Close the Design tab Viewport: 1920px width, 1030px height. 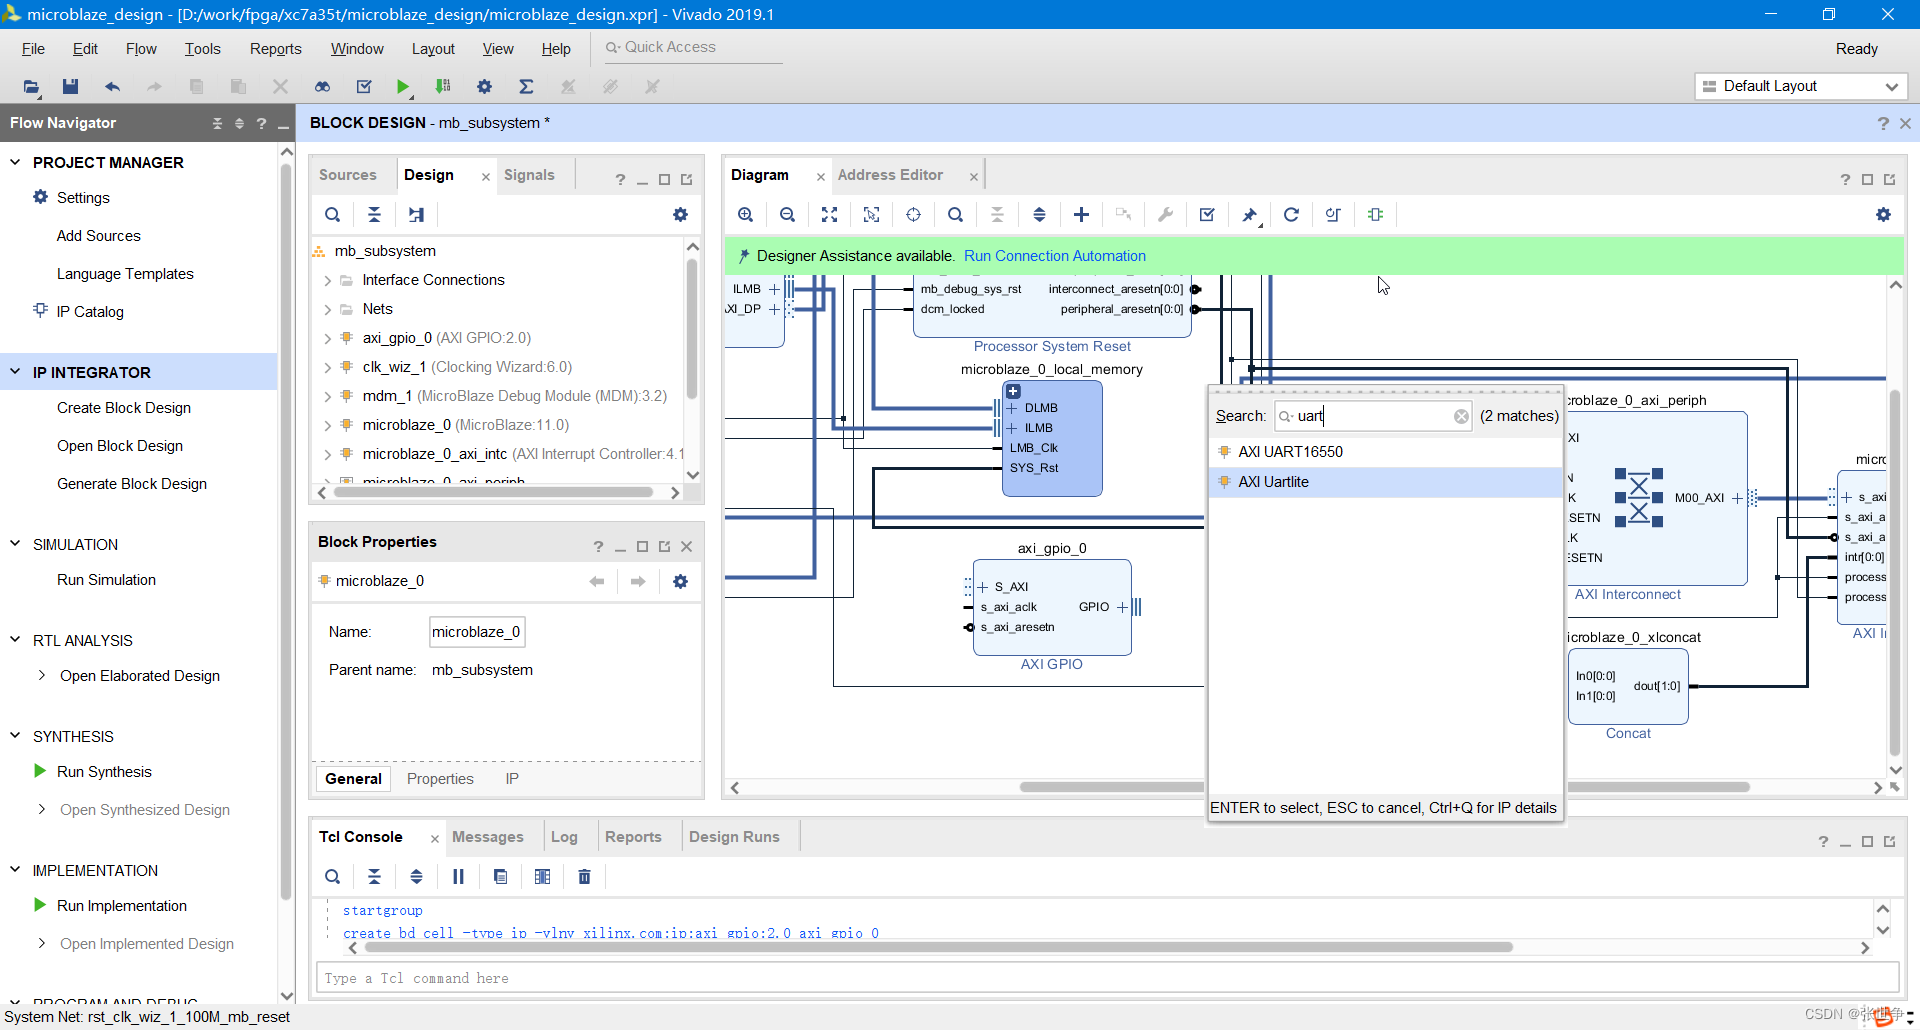(485, 177)
